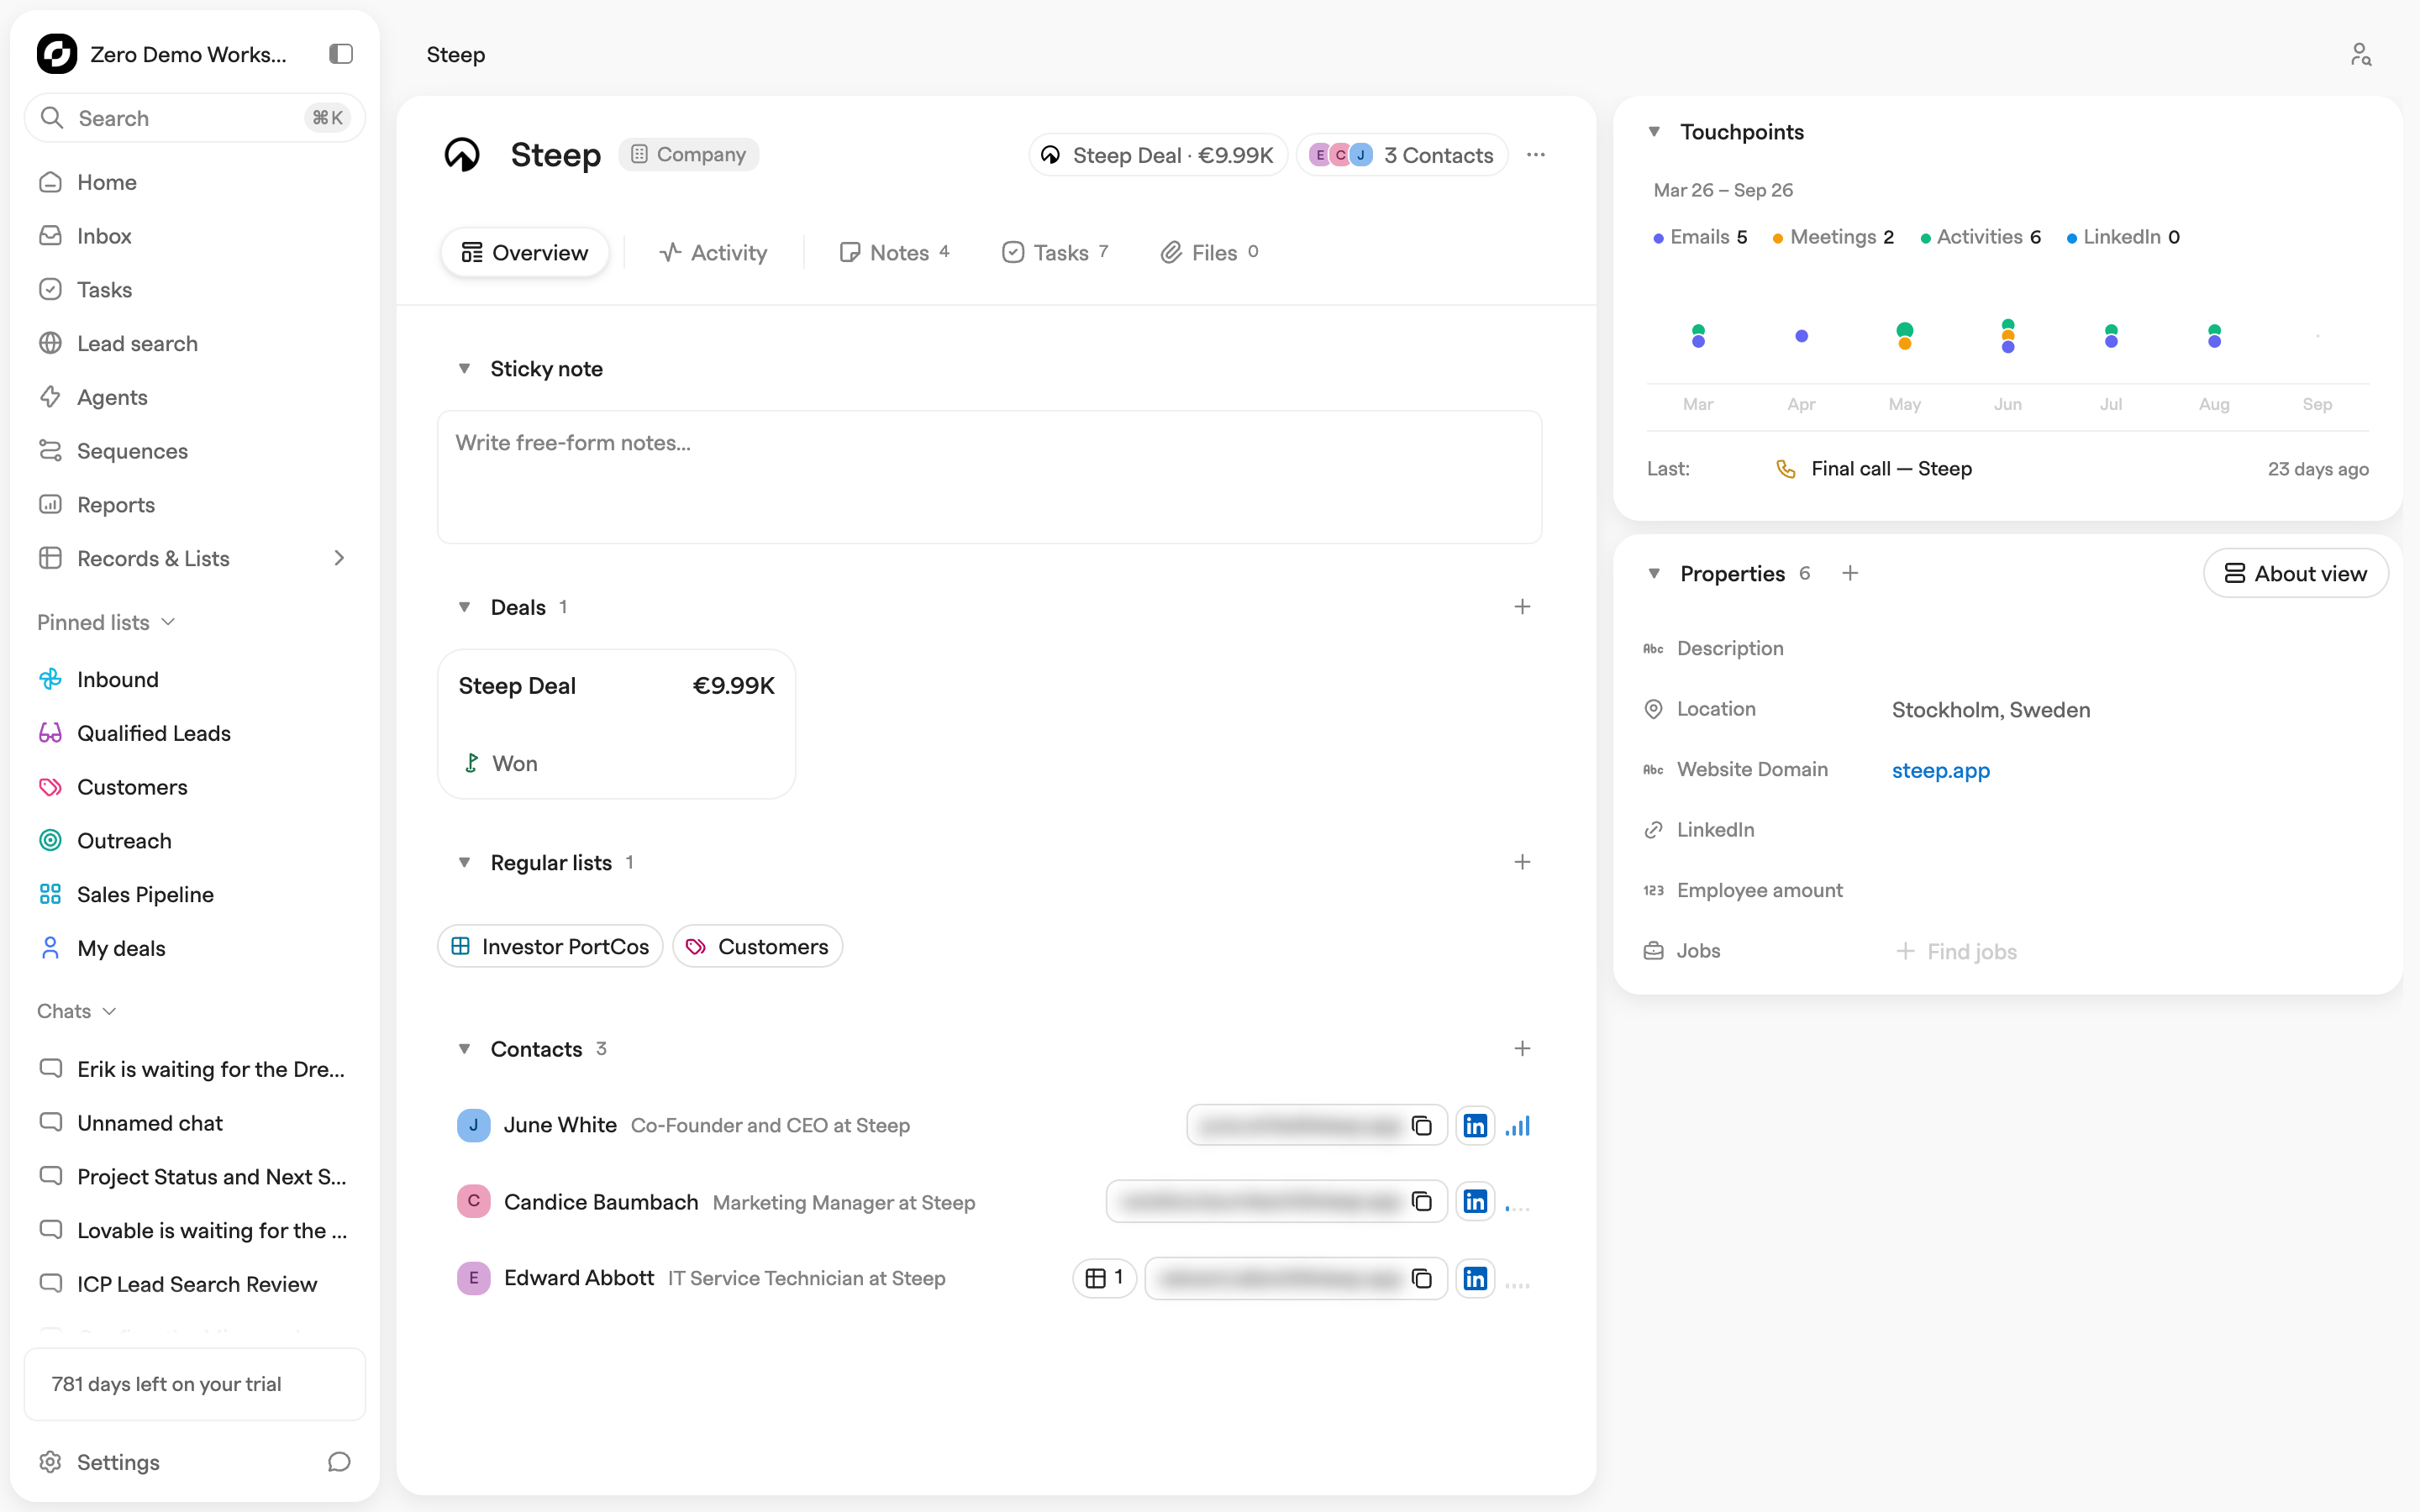The width and height of the screenshot is (2420, 1512).
Task: Collapse the Chats group
Action: tap(77, 1011)
